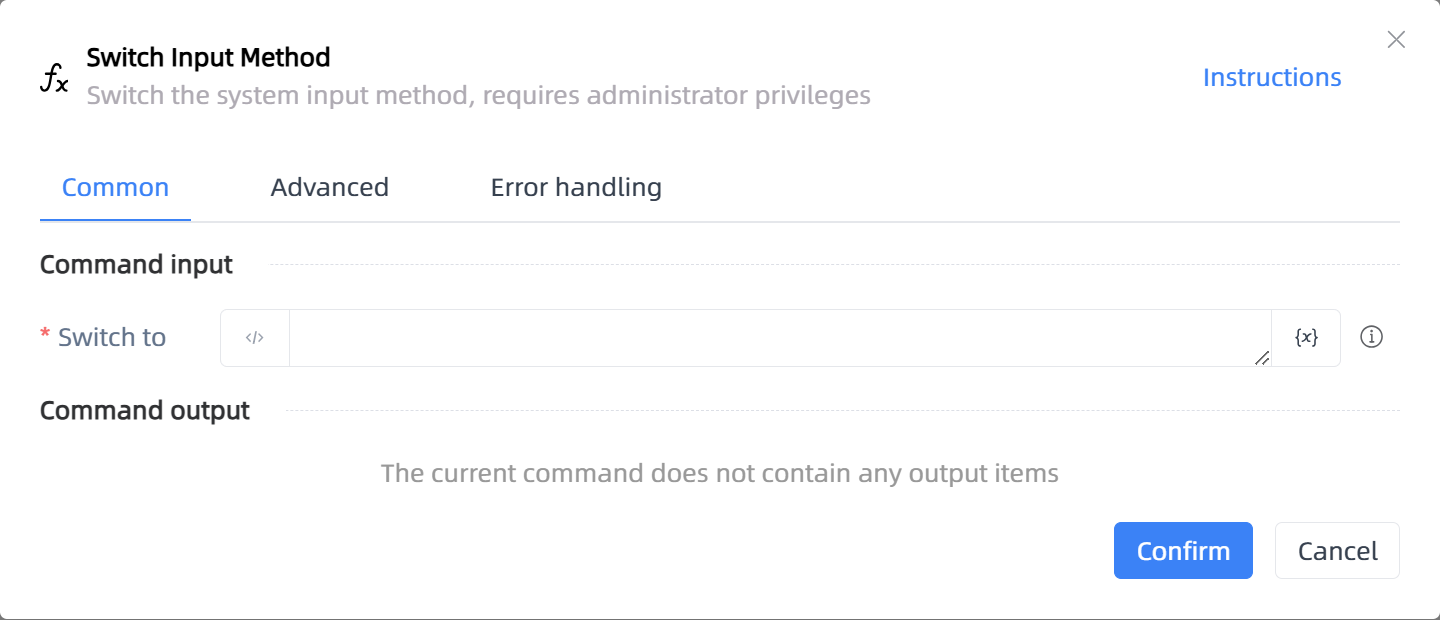Screen dimensions: 1440x620
Task: Toggle the </> expression mode icon
Action: click(255, 338)
